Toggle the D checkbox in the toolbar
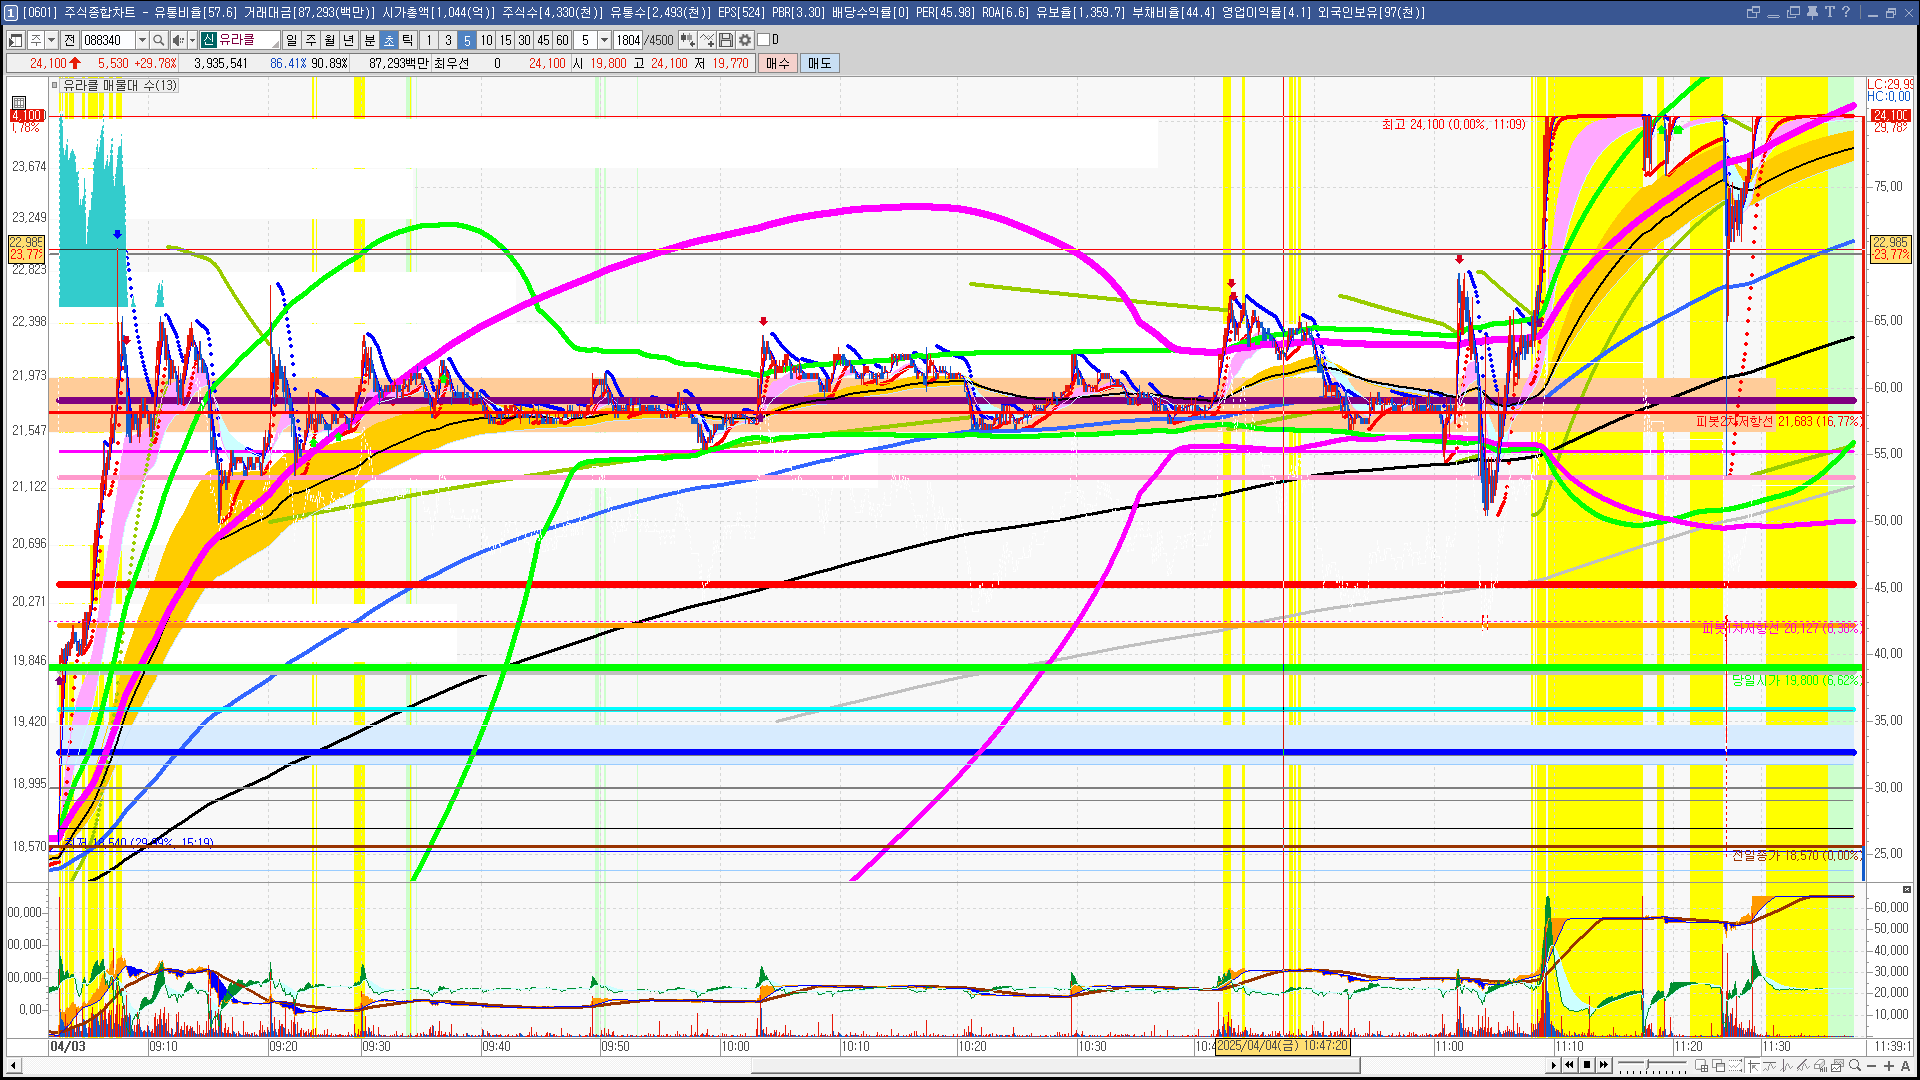Screen dimensions: 1920x1080 (x=763, y=40)
